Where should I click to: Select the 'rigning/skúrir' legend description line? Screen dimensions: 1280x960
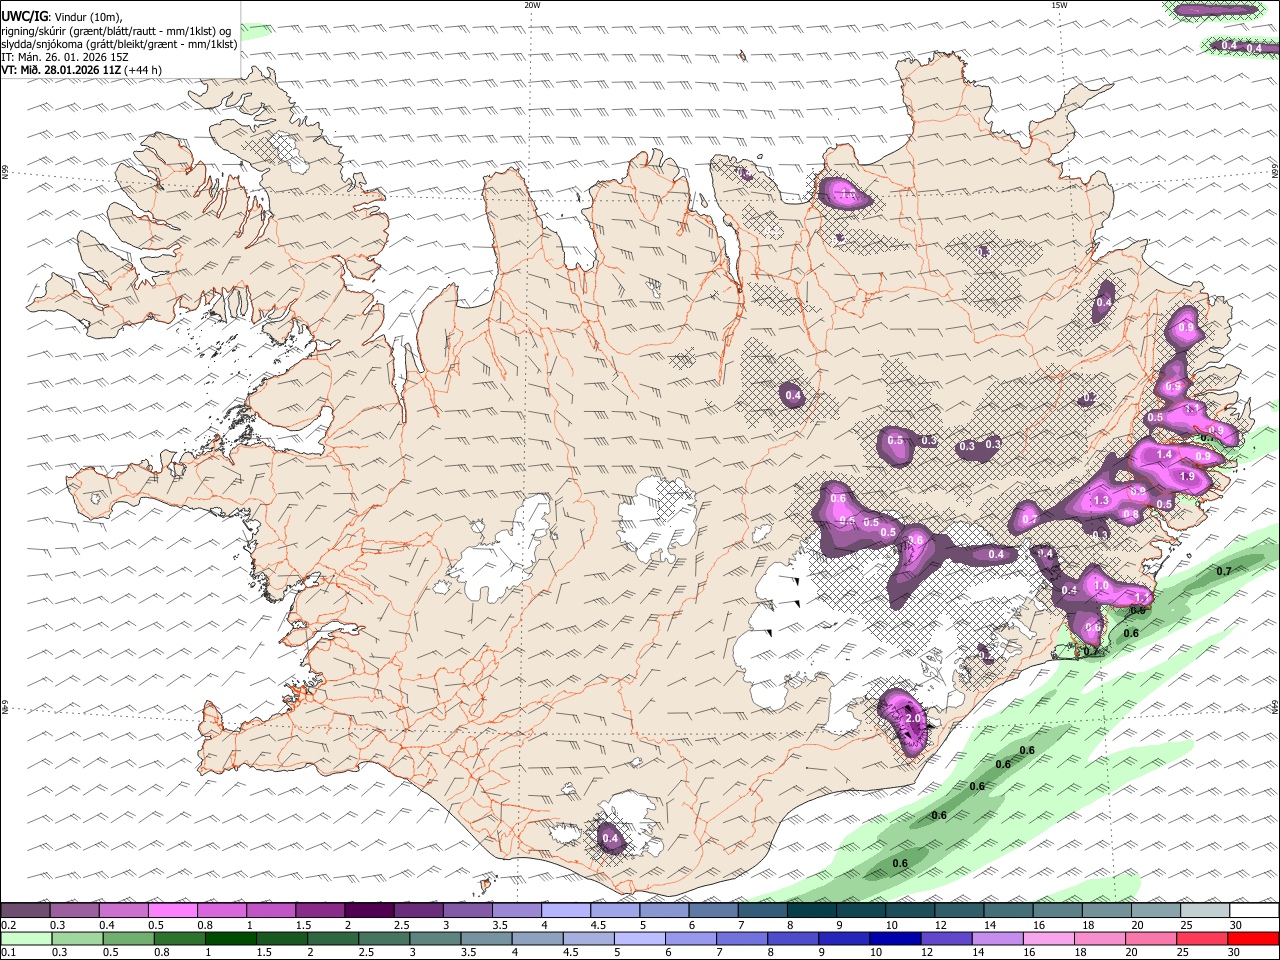click(x=116, y=30)
